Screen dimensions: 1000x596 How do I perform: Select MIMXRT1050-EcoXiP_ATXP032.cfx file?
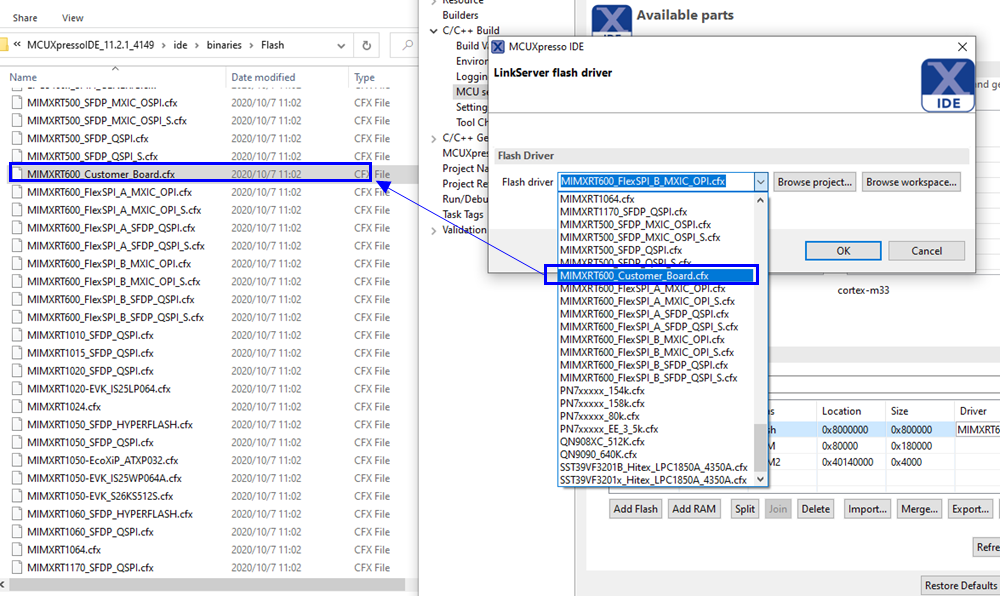tap(103, 460)
